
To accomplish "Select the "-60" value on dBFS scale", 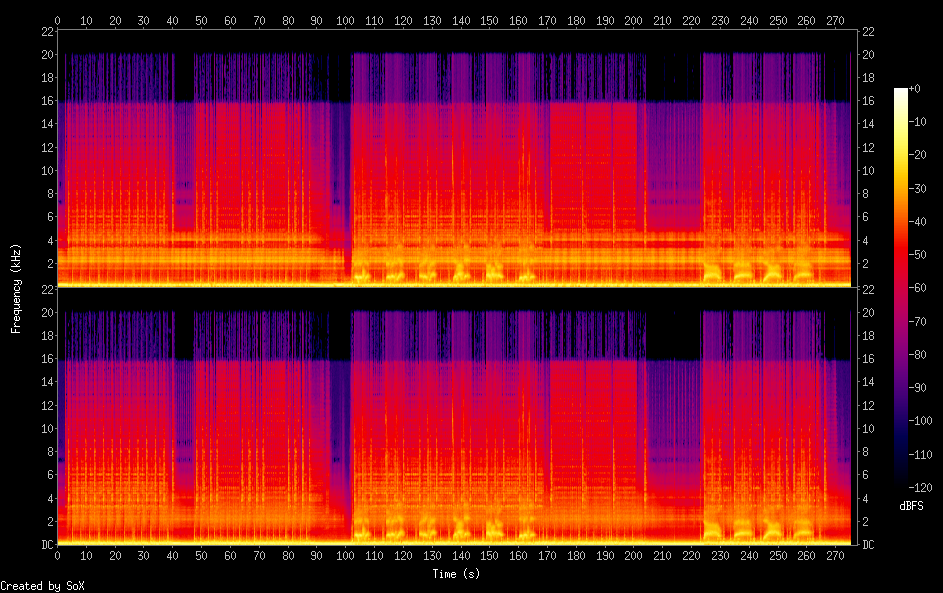I will tap(918, 287).
